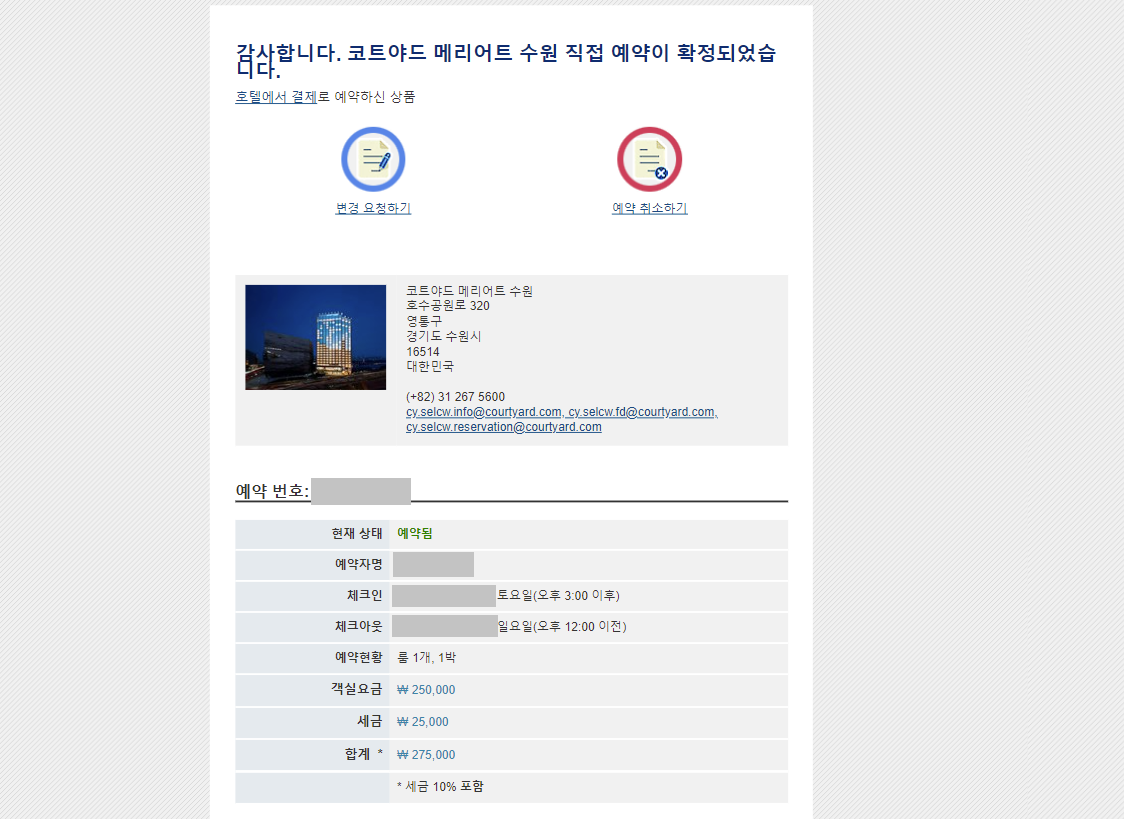Screen dimensions: 1124x819
Task: Click the 대한민국 country line
Action: pos(430,366)
